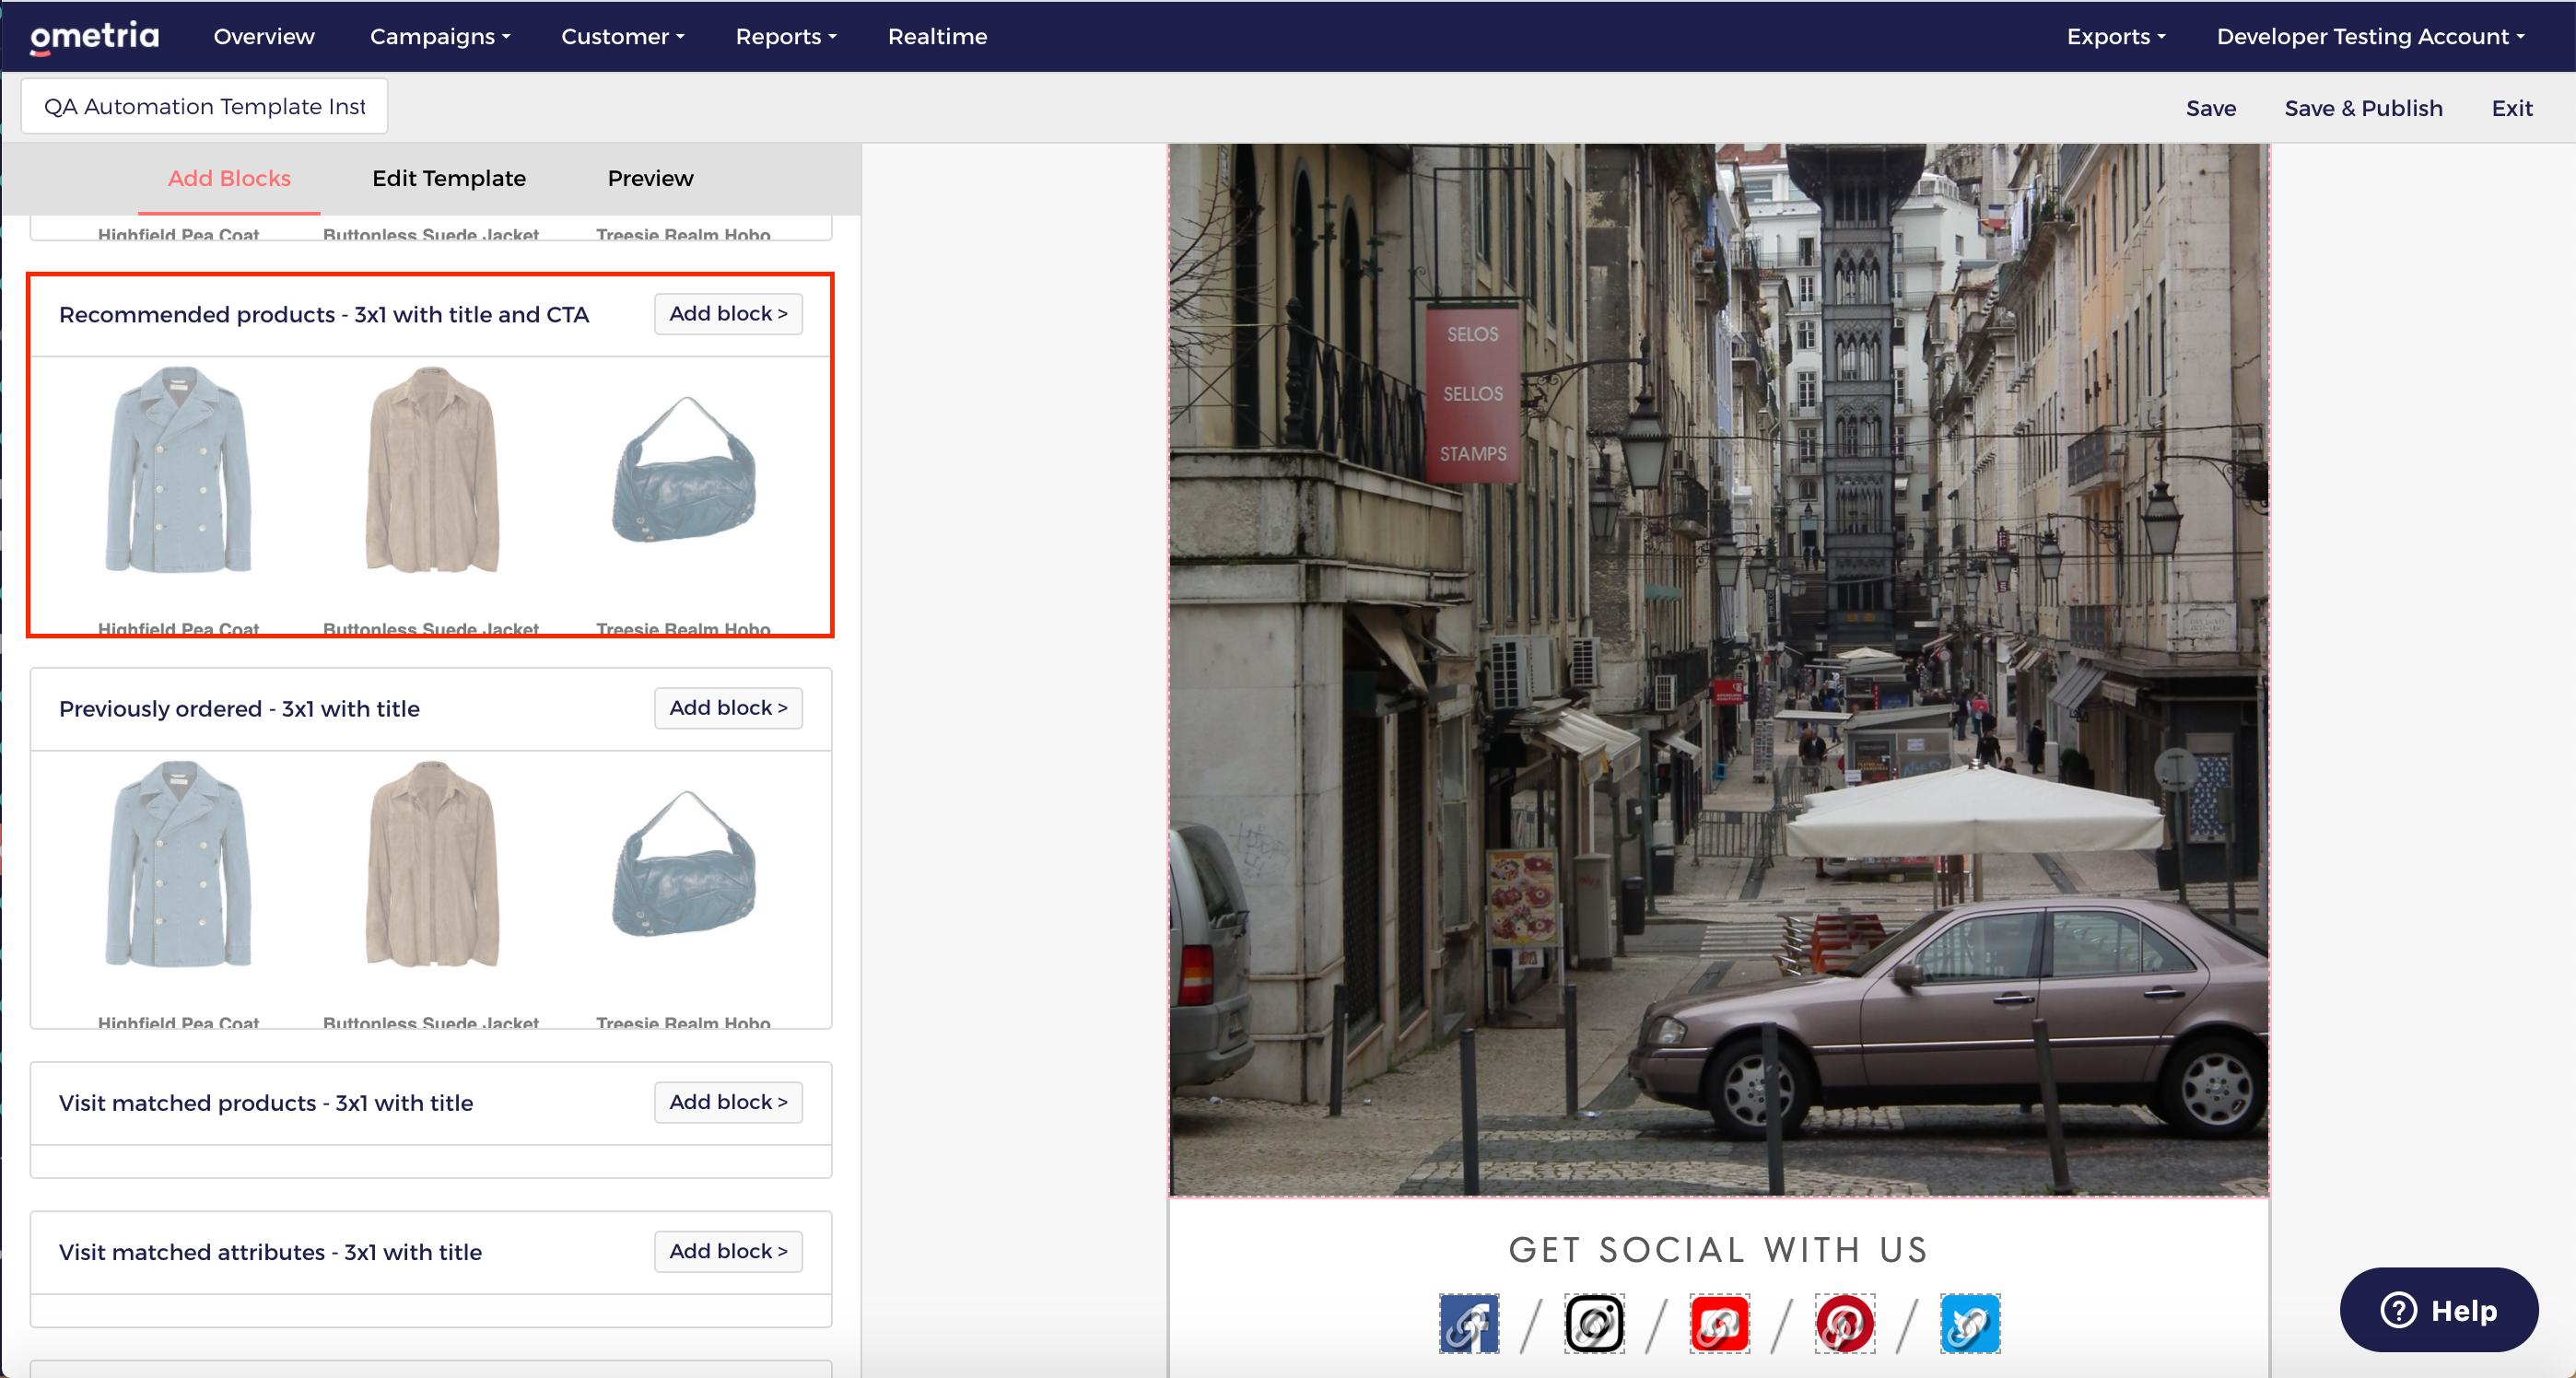This screenshot has height=1378, width=2576.
Task: Open the YouTube social icon link
Action: (1719, 1324)
